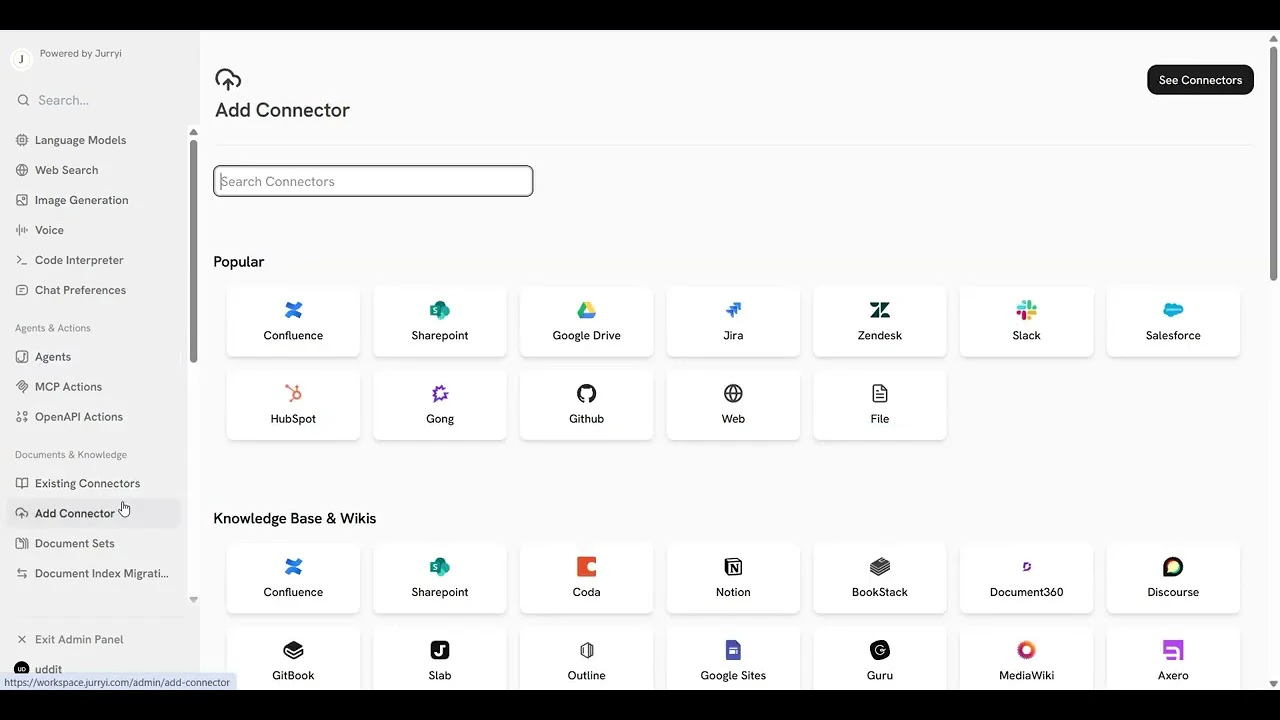Click the page scrollbar down arrow
The width and height of the screenshot is (1280, 720).
coord(1273,684)
